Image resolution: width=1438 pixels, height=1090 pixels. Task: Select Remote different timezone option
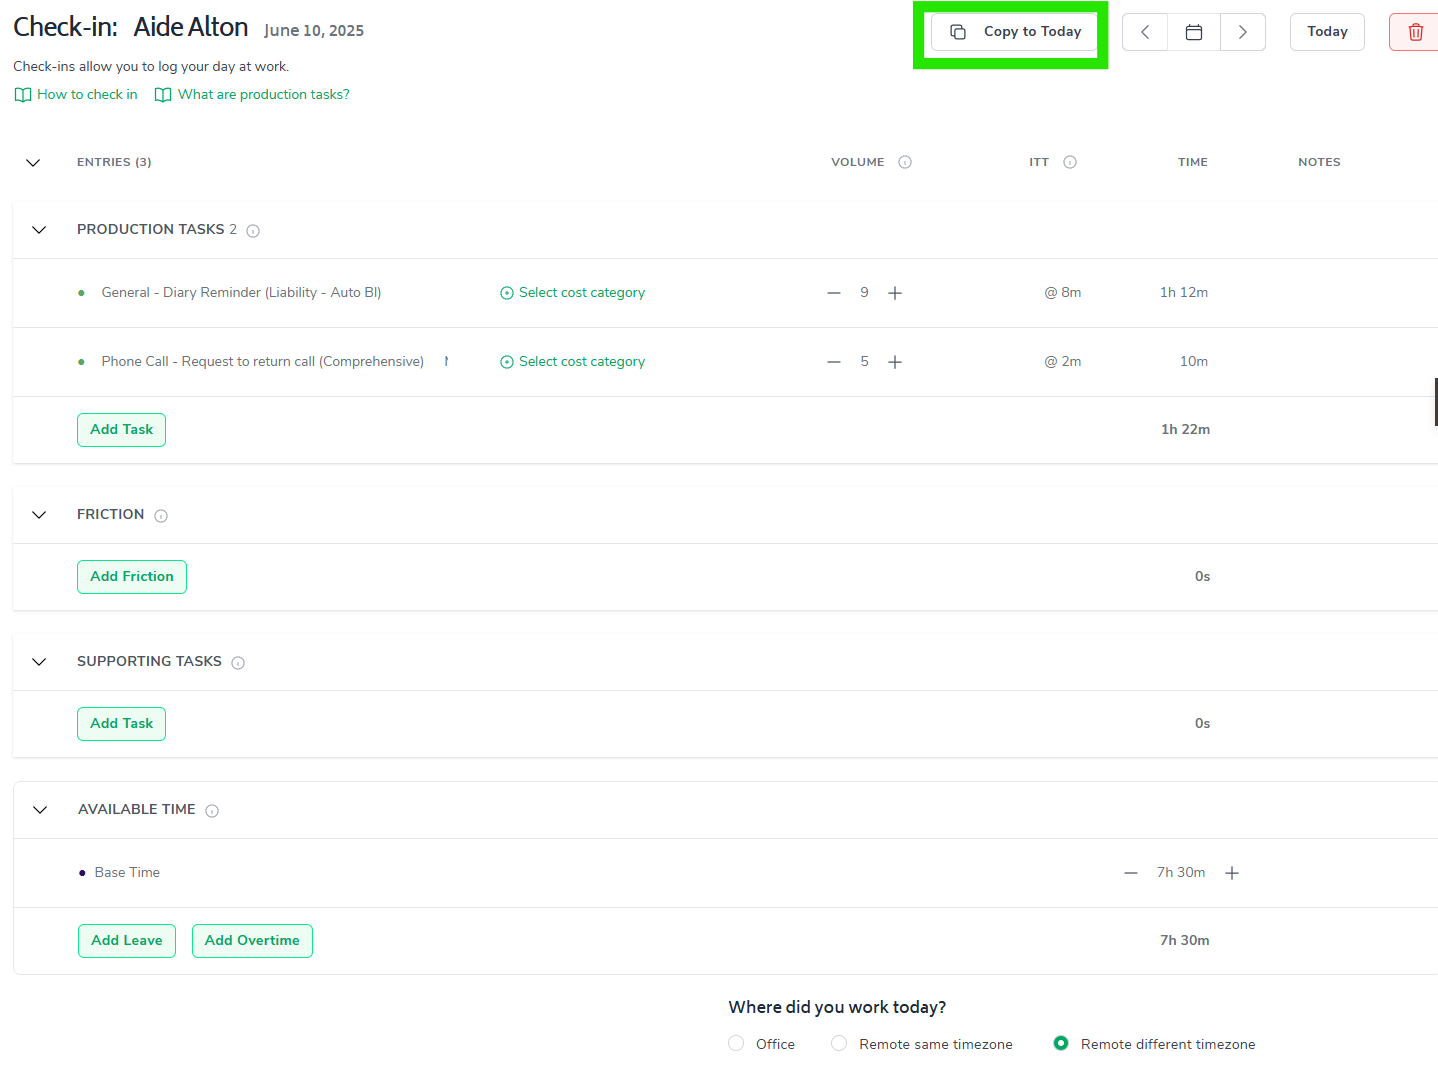1061,1043
